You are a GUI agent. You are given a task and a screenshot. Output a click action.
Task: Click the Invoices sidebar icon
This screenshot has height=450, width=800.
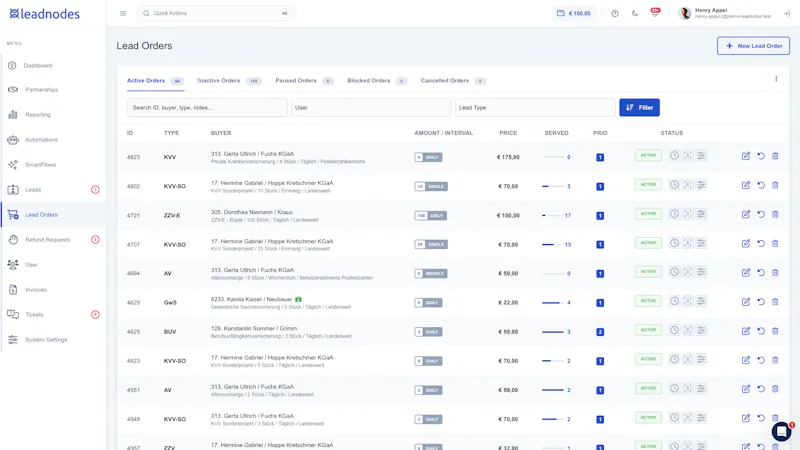tap(13, 290)
